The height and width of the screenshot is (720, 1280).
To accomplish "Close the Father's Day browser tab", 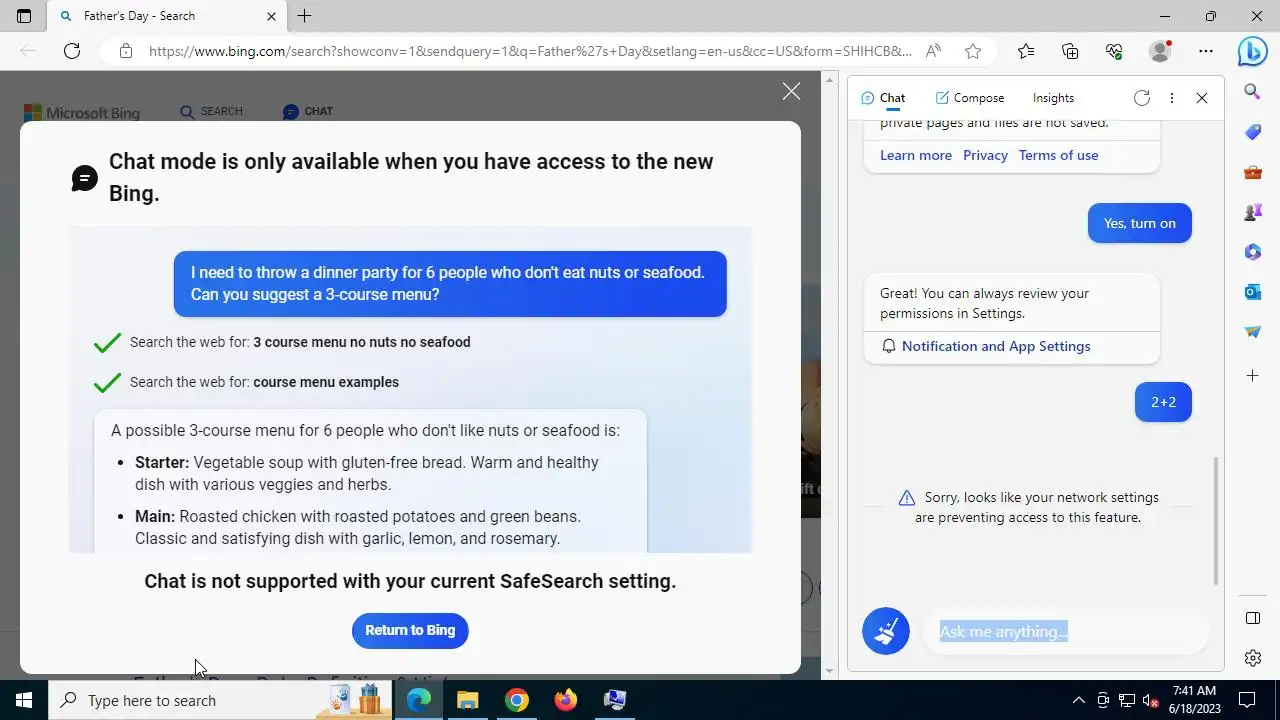I will (271, 16).
